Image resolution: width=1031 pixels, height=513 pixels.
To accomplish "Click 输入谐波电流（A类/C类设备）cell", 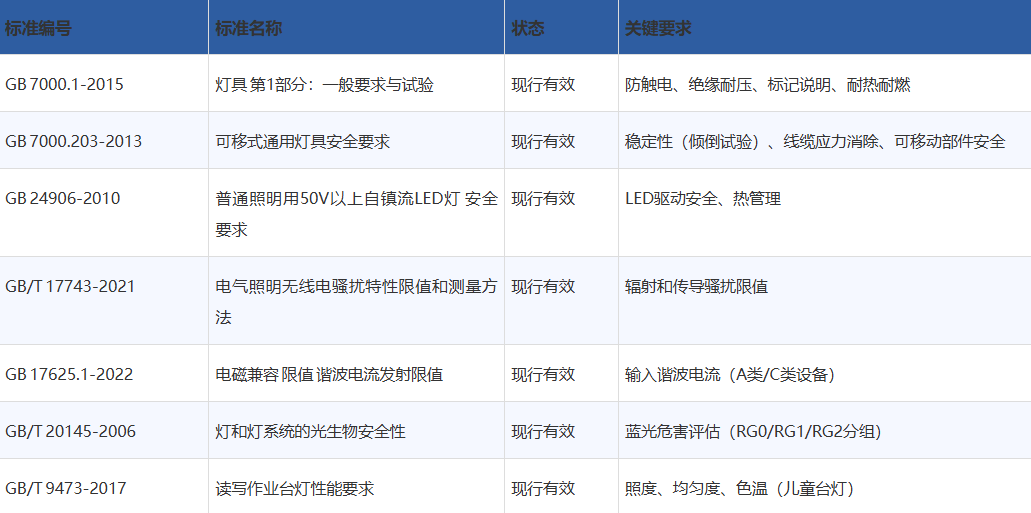I will pos(825,374).
